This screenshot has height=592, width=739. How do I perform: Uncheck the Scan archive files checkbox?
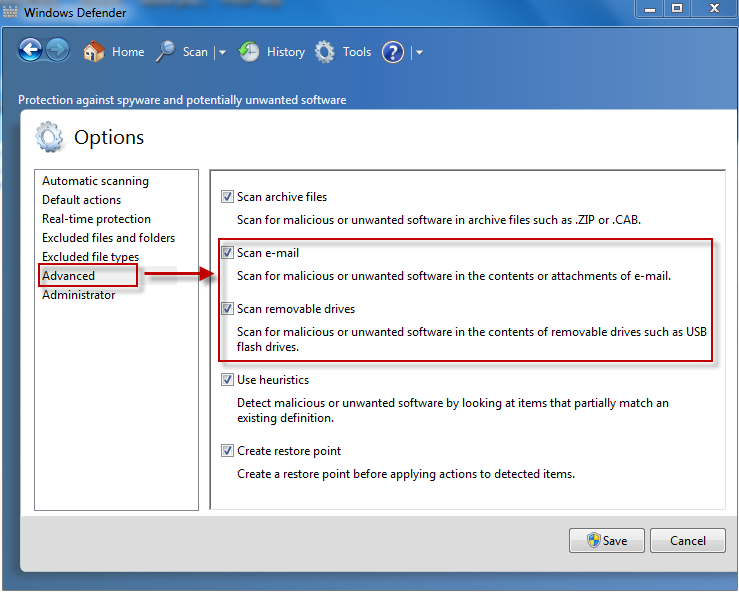pyautogui.click(x=227, y=197)
